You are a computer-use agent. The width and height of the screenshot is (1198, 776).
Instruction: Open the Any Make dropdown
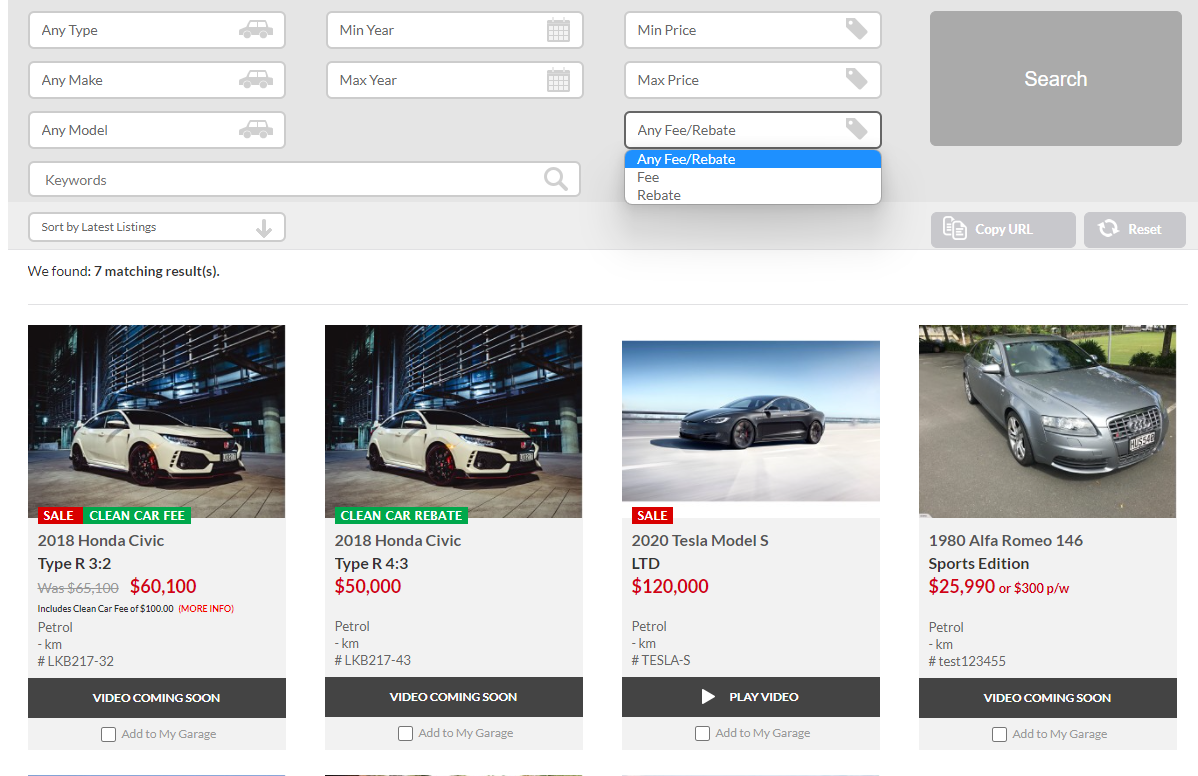(x=157, y=80)
